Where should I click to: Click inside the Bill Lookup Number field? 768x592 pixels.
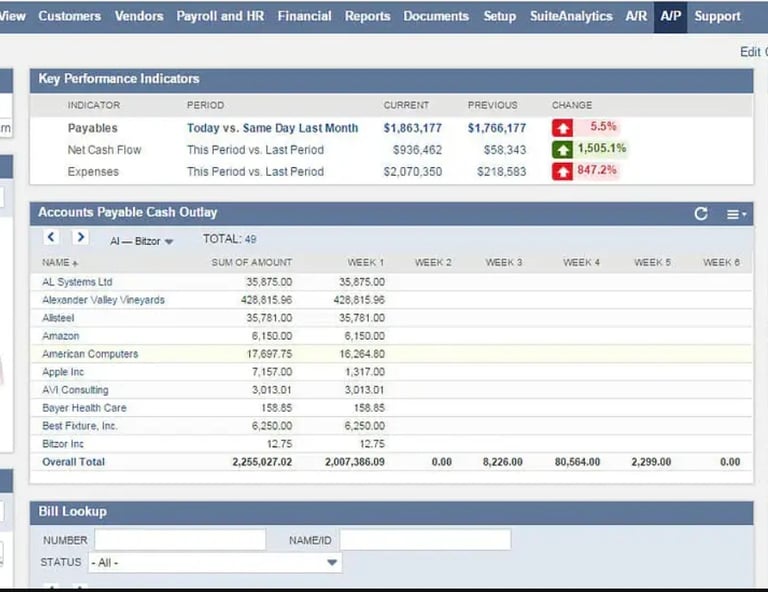coord(180,540)
